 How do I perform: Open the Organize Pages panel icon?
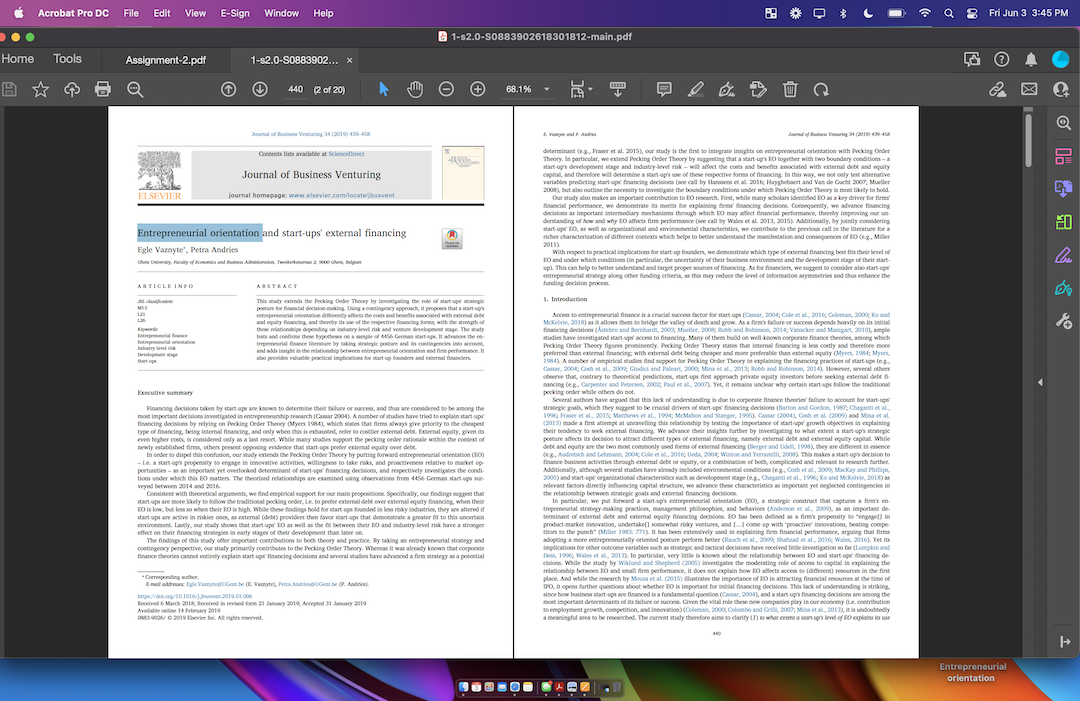pyautogui.click(x=1063, y=156)
